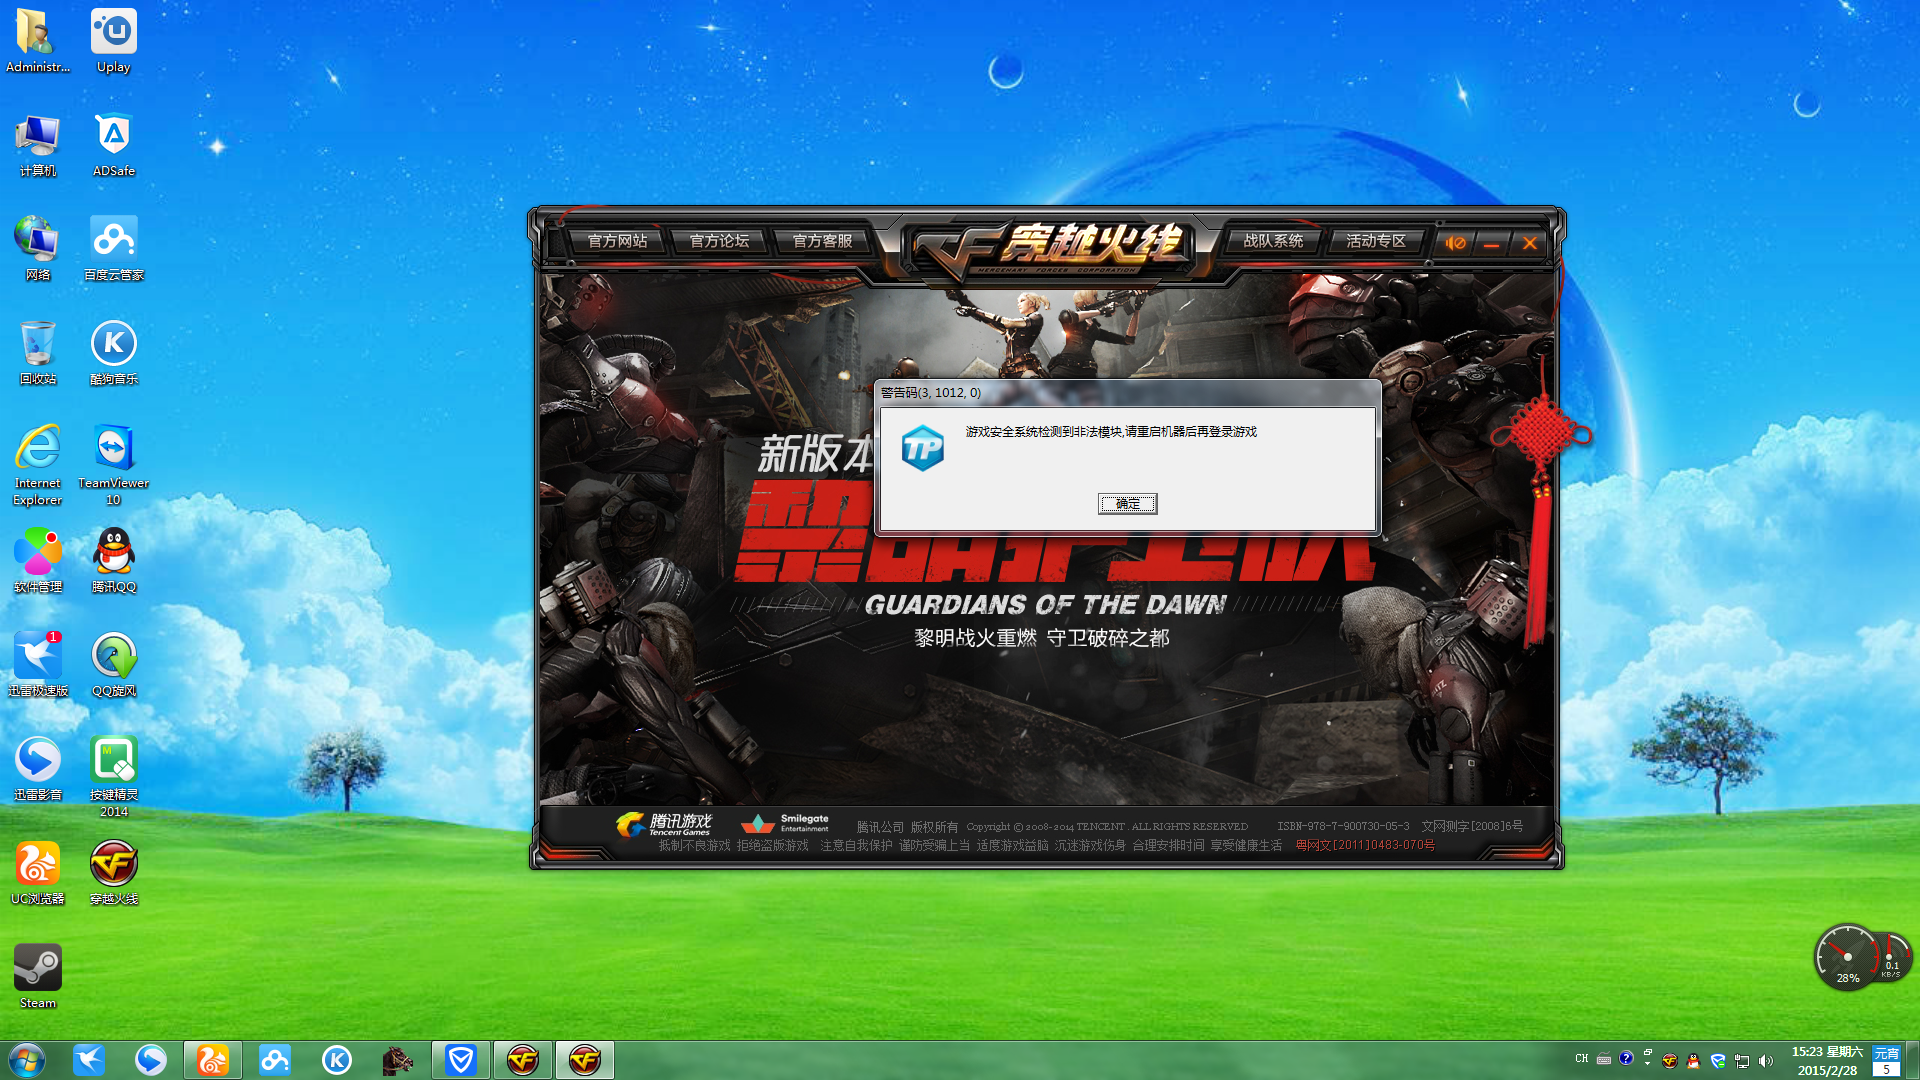The width and height of the screenshot is (1920, 1080).
Task: Open the 腾讯QQ desktop shortcut
Action: click(114, 561)
